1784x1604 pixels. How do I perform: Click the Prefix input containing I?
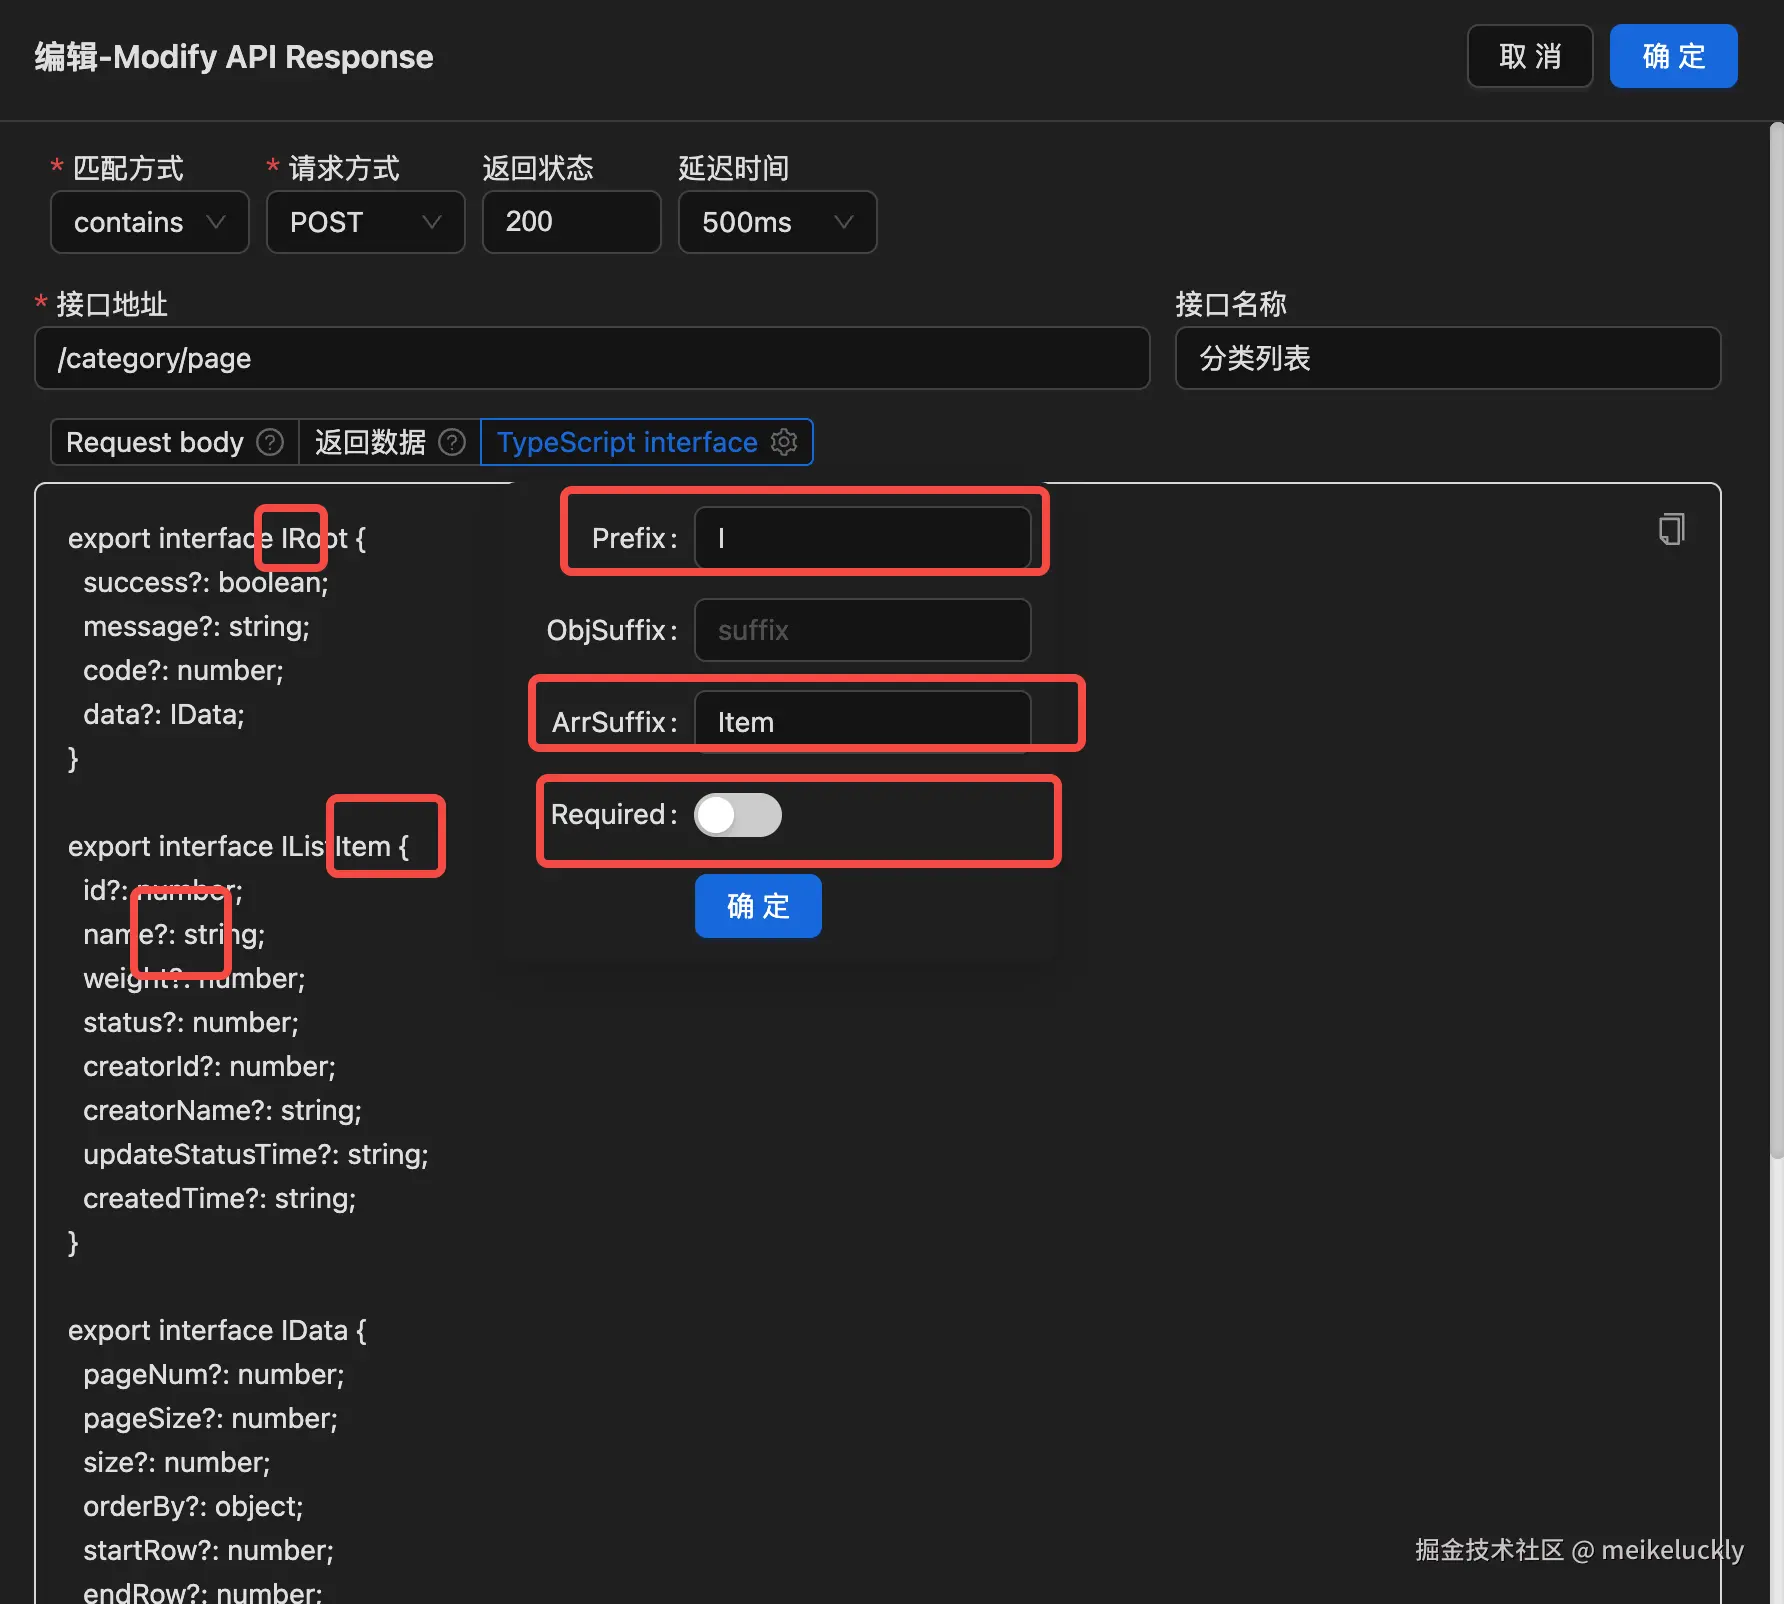pos(864,538)
